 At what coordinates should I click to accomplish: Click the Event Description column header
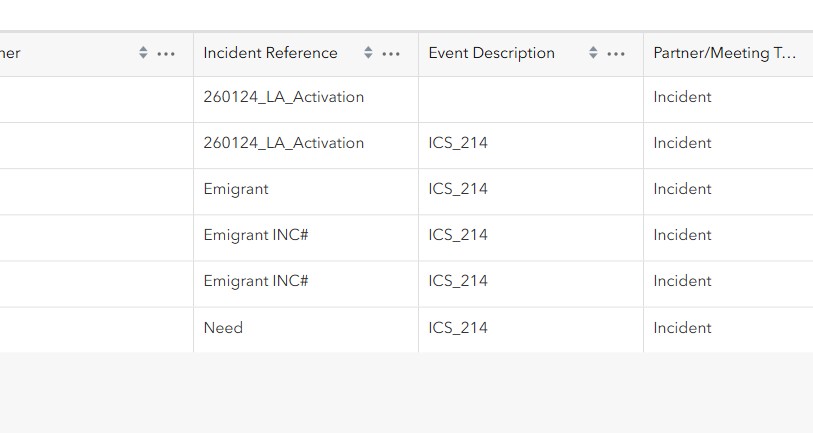[x=492, y=53]
